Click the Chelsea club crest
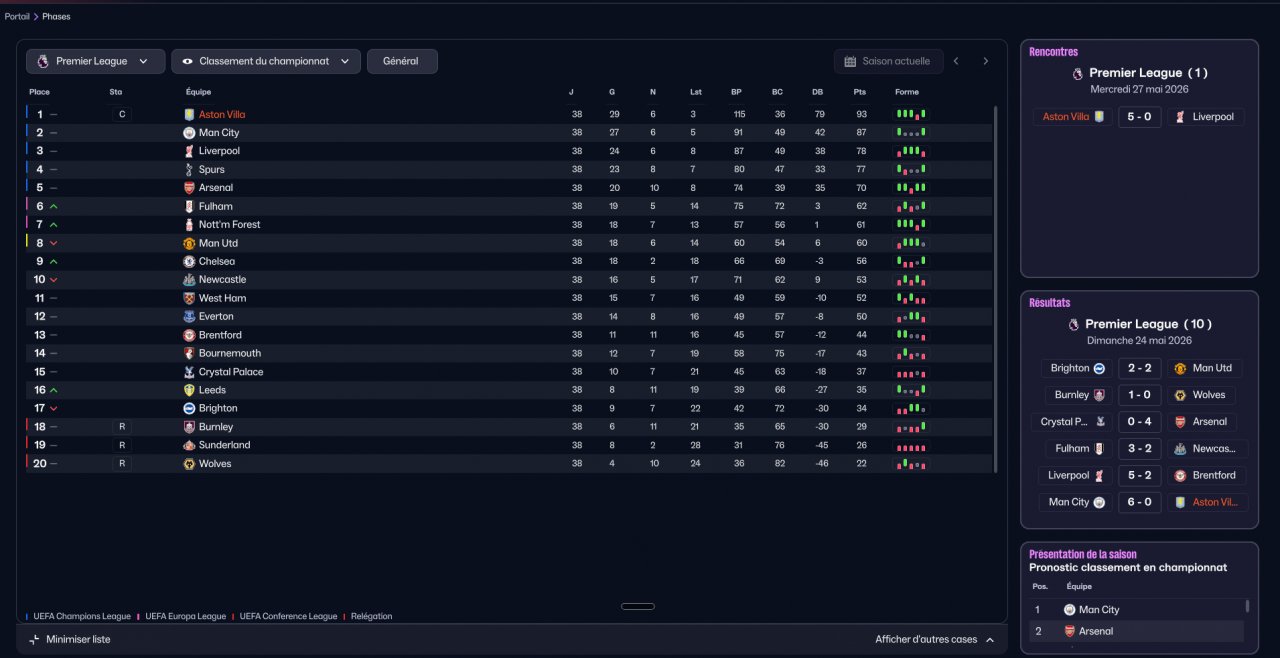The image size is (1280, 658). click(189, 261)
